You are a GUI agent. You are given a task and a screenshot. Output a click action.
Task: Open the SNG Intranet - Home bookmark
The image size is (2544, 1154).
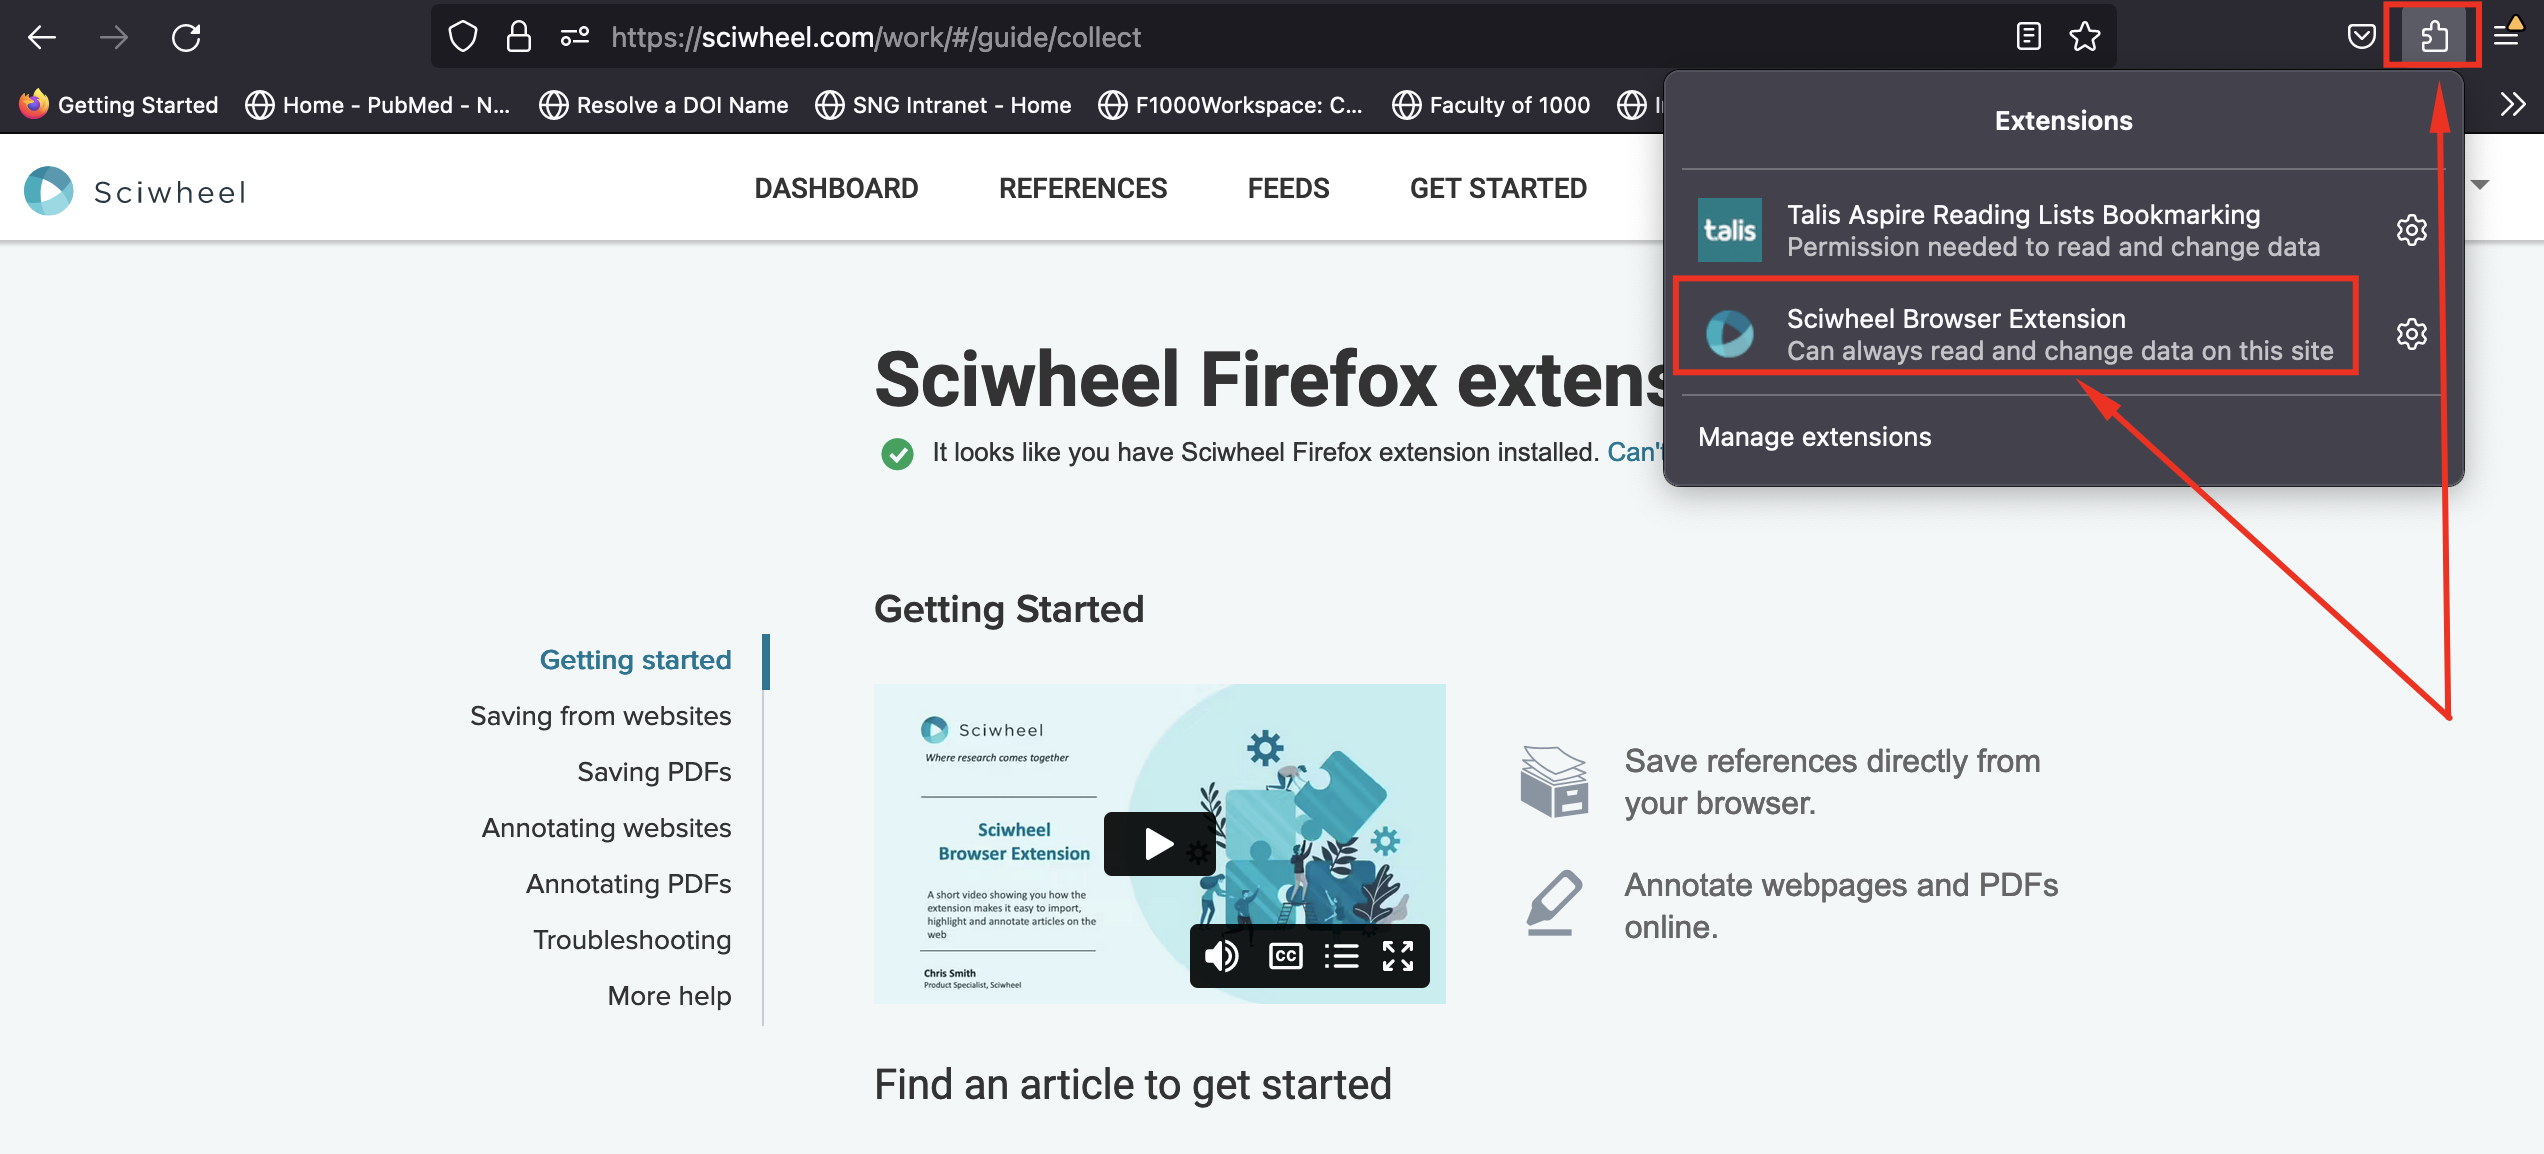coord(943,104)
